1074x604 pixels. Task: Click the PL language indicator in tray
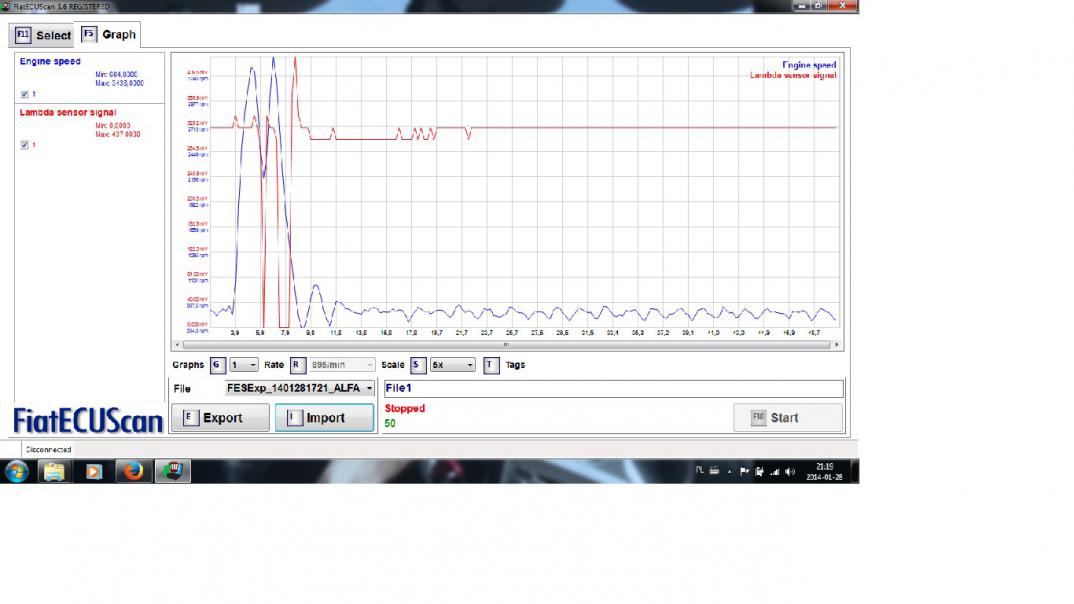coord(699,470)
